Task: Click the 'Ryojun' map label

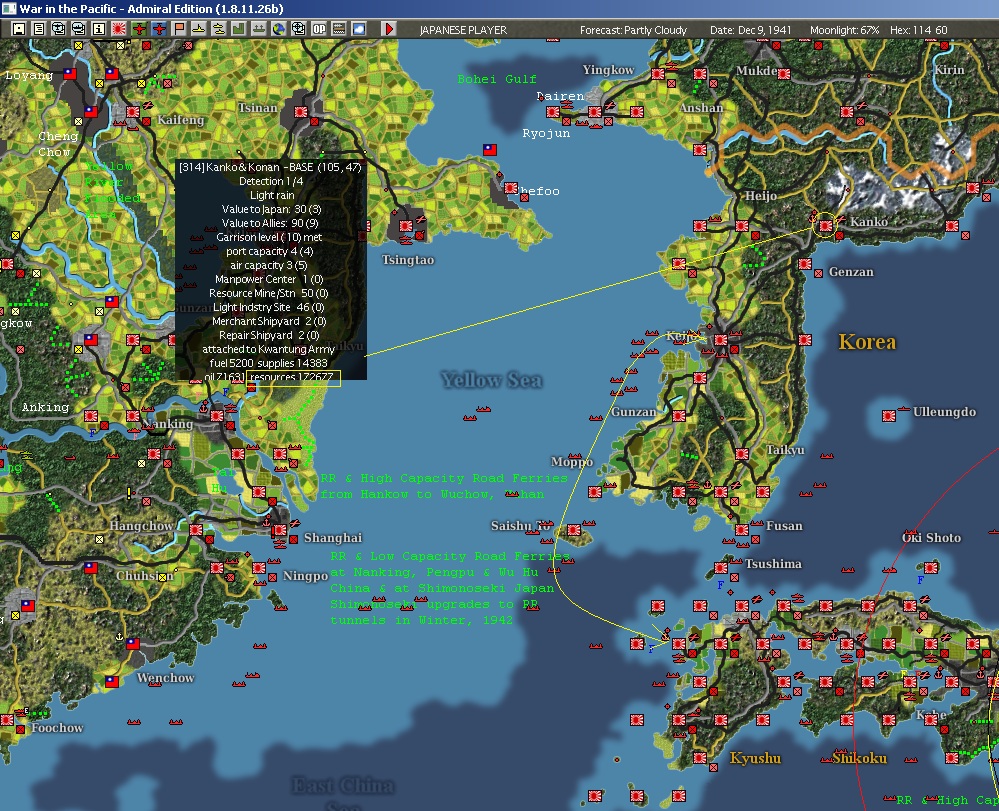Action: pyautogui.click(x=546, y=133)
